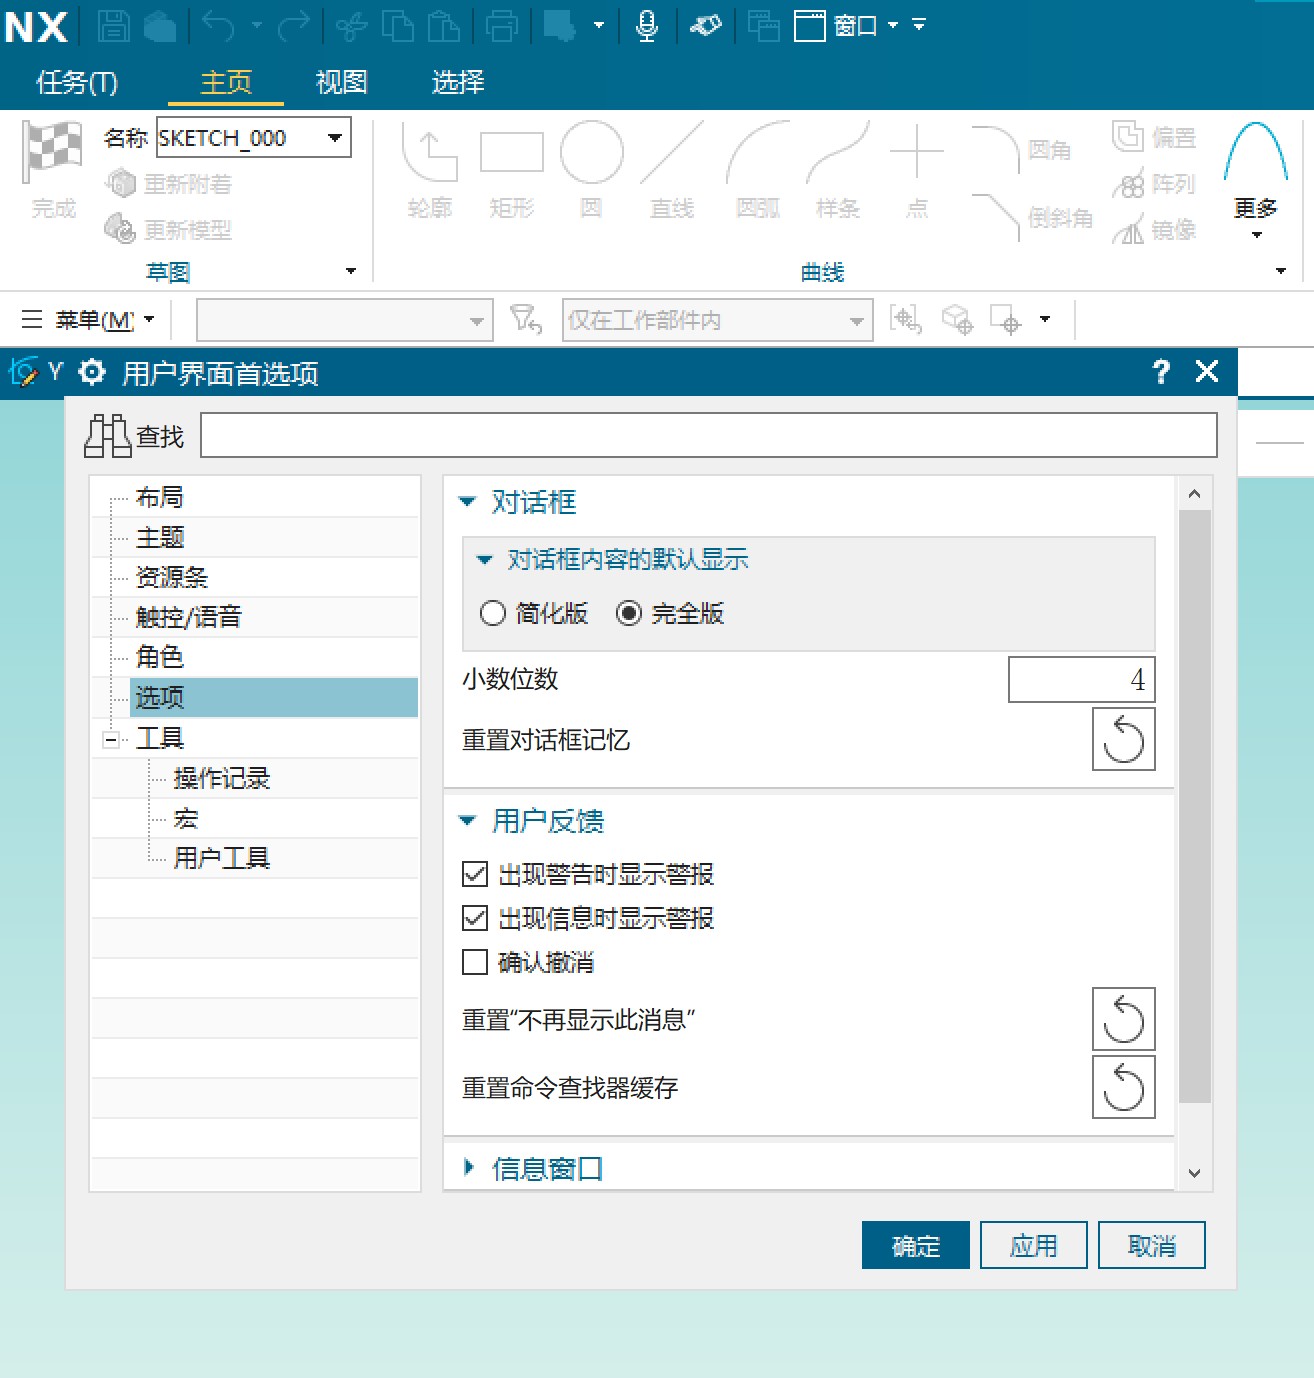1314x1378 pixels.
Task: Select the 简化版 radio button
Action: point(493,613)
